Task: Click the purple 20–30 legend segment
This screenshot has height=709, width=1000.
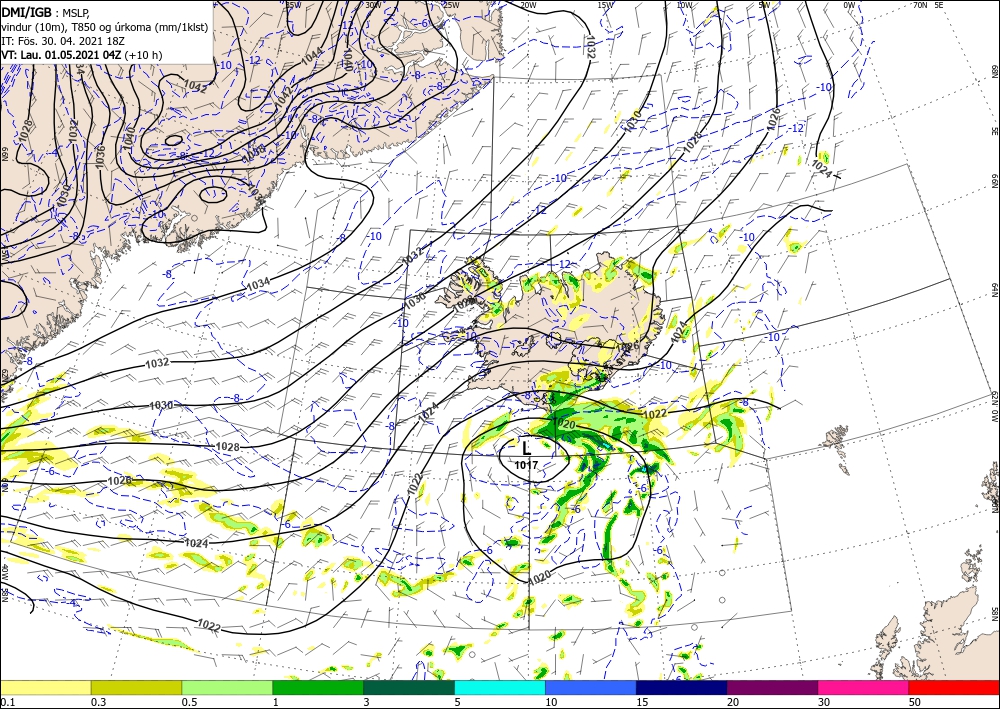Action: click(x=772, y=687)
